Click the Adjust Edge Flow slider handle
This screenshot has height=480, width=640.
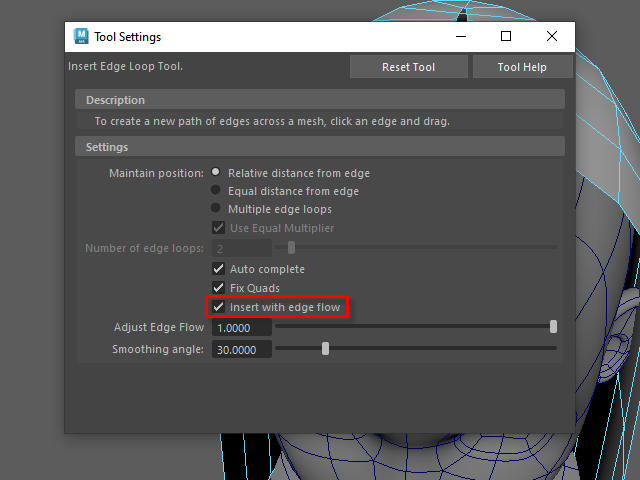(553, 327)
